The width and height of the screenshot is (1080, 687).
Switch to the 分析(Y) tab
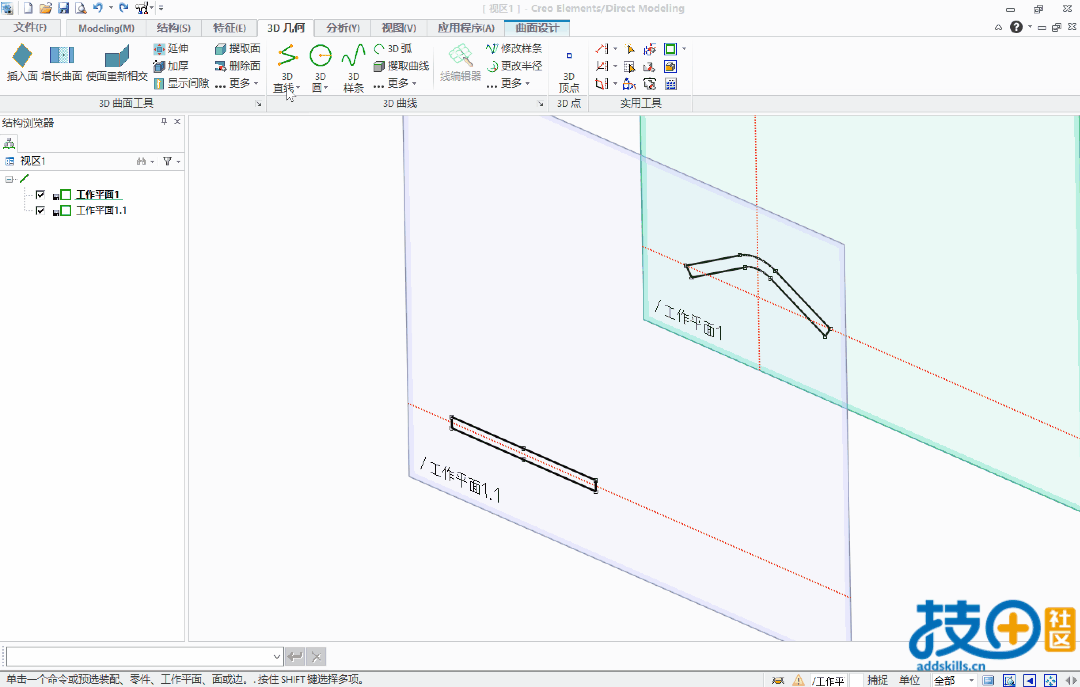pyautogui.click(x=343, y=28)
